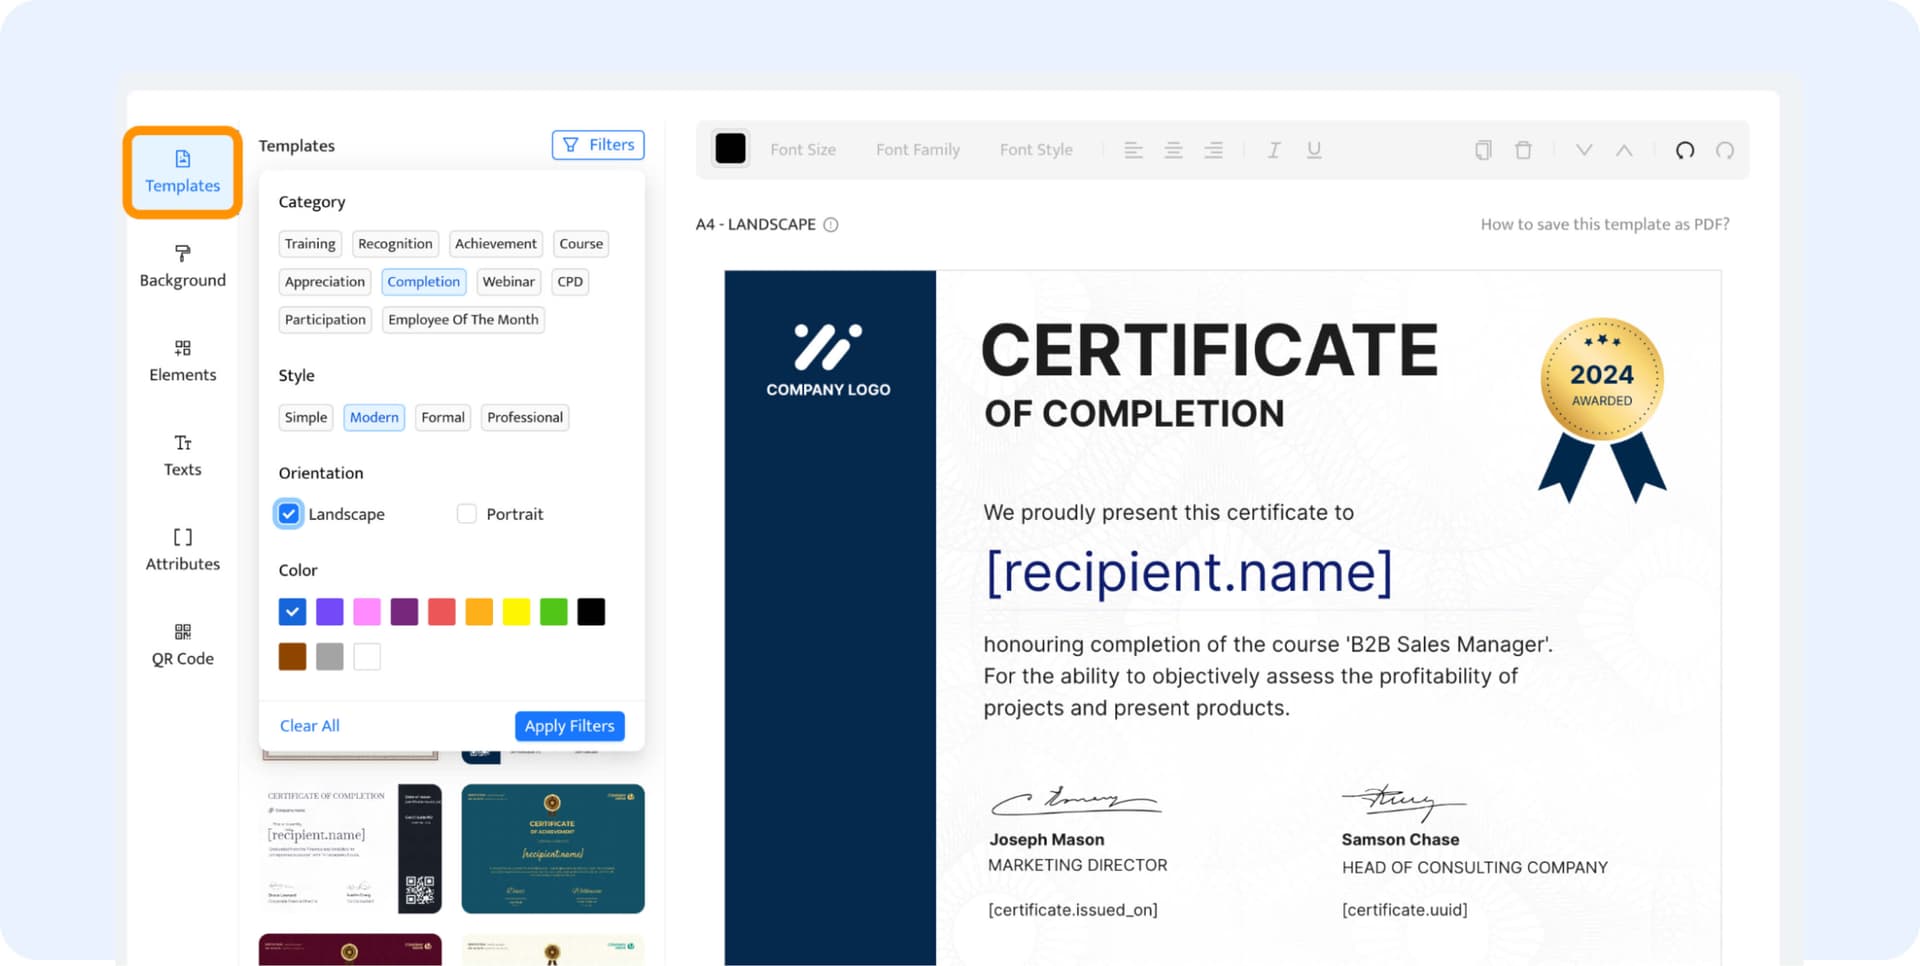
Task: Select the red color swatch
Action: [x=441, y=611]
